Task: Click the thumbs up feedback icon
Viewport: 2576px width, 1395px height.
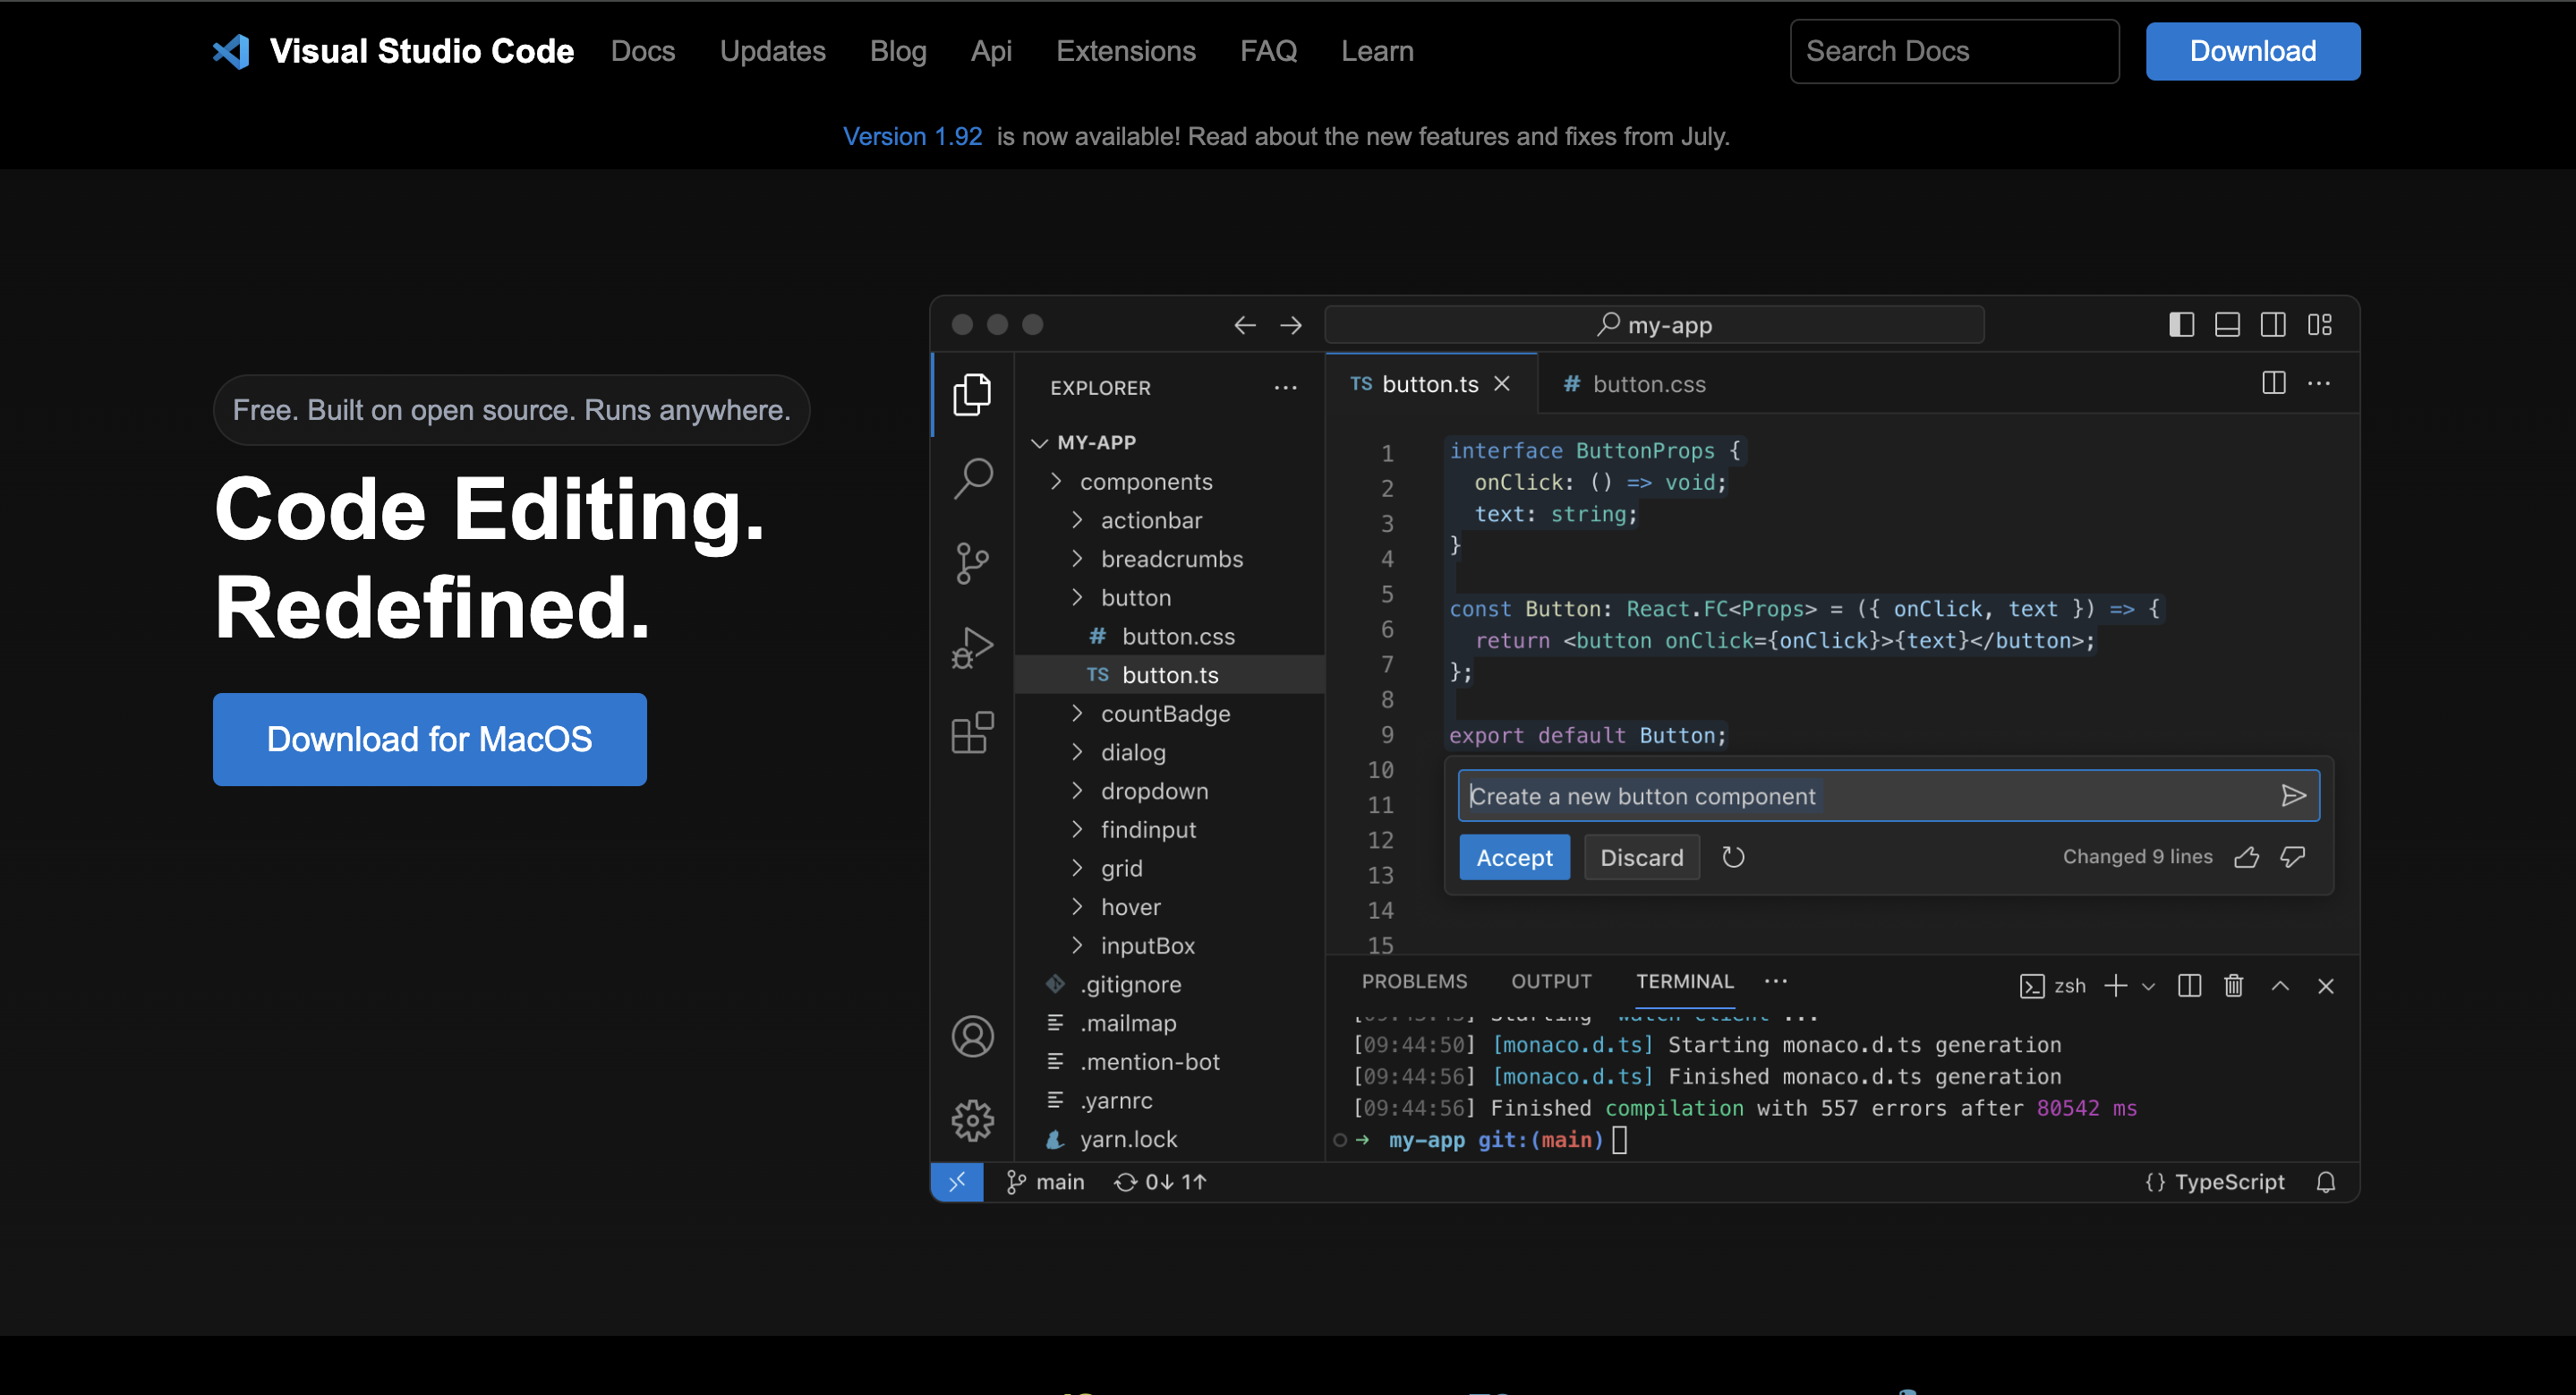Action: click(2246, 857)
